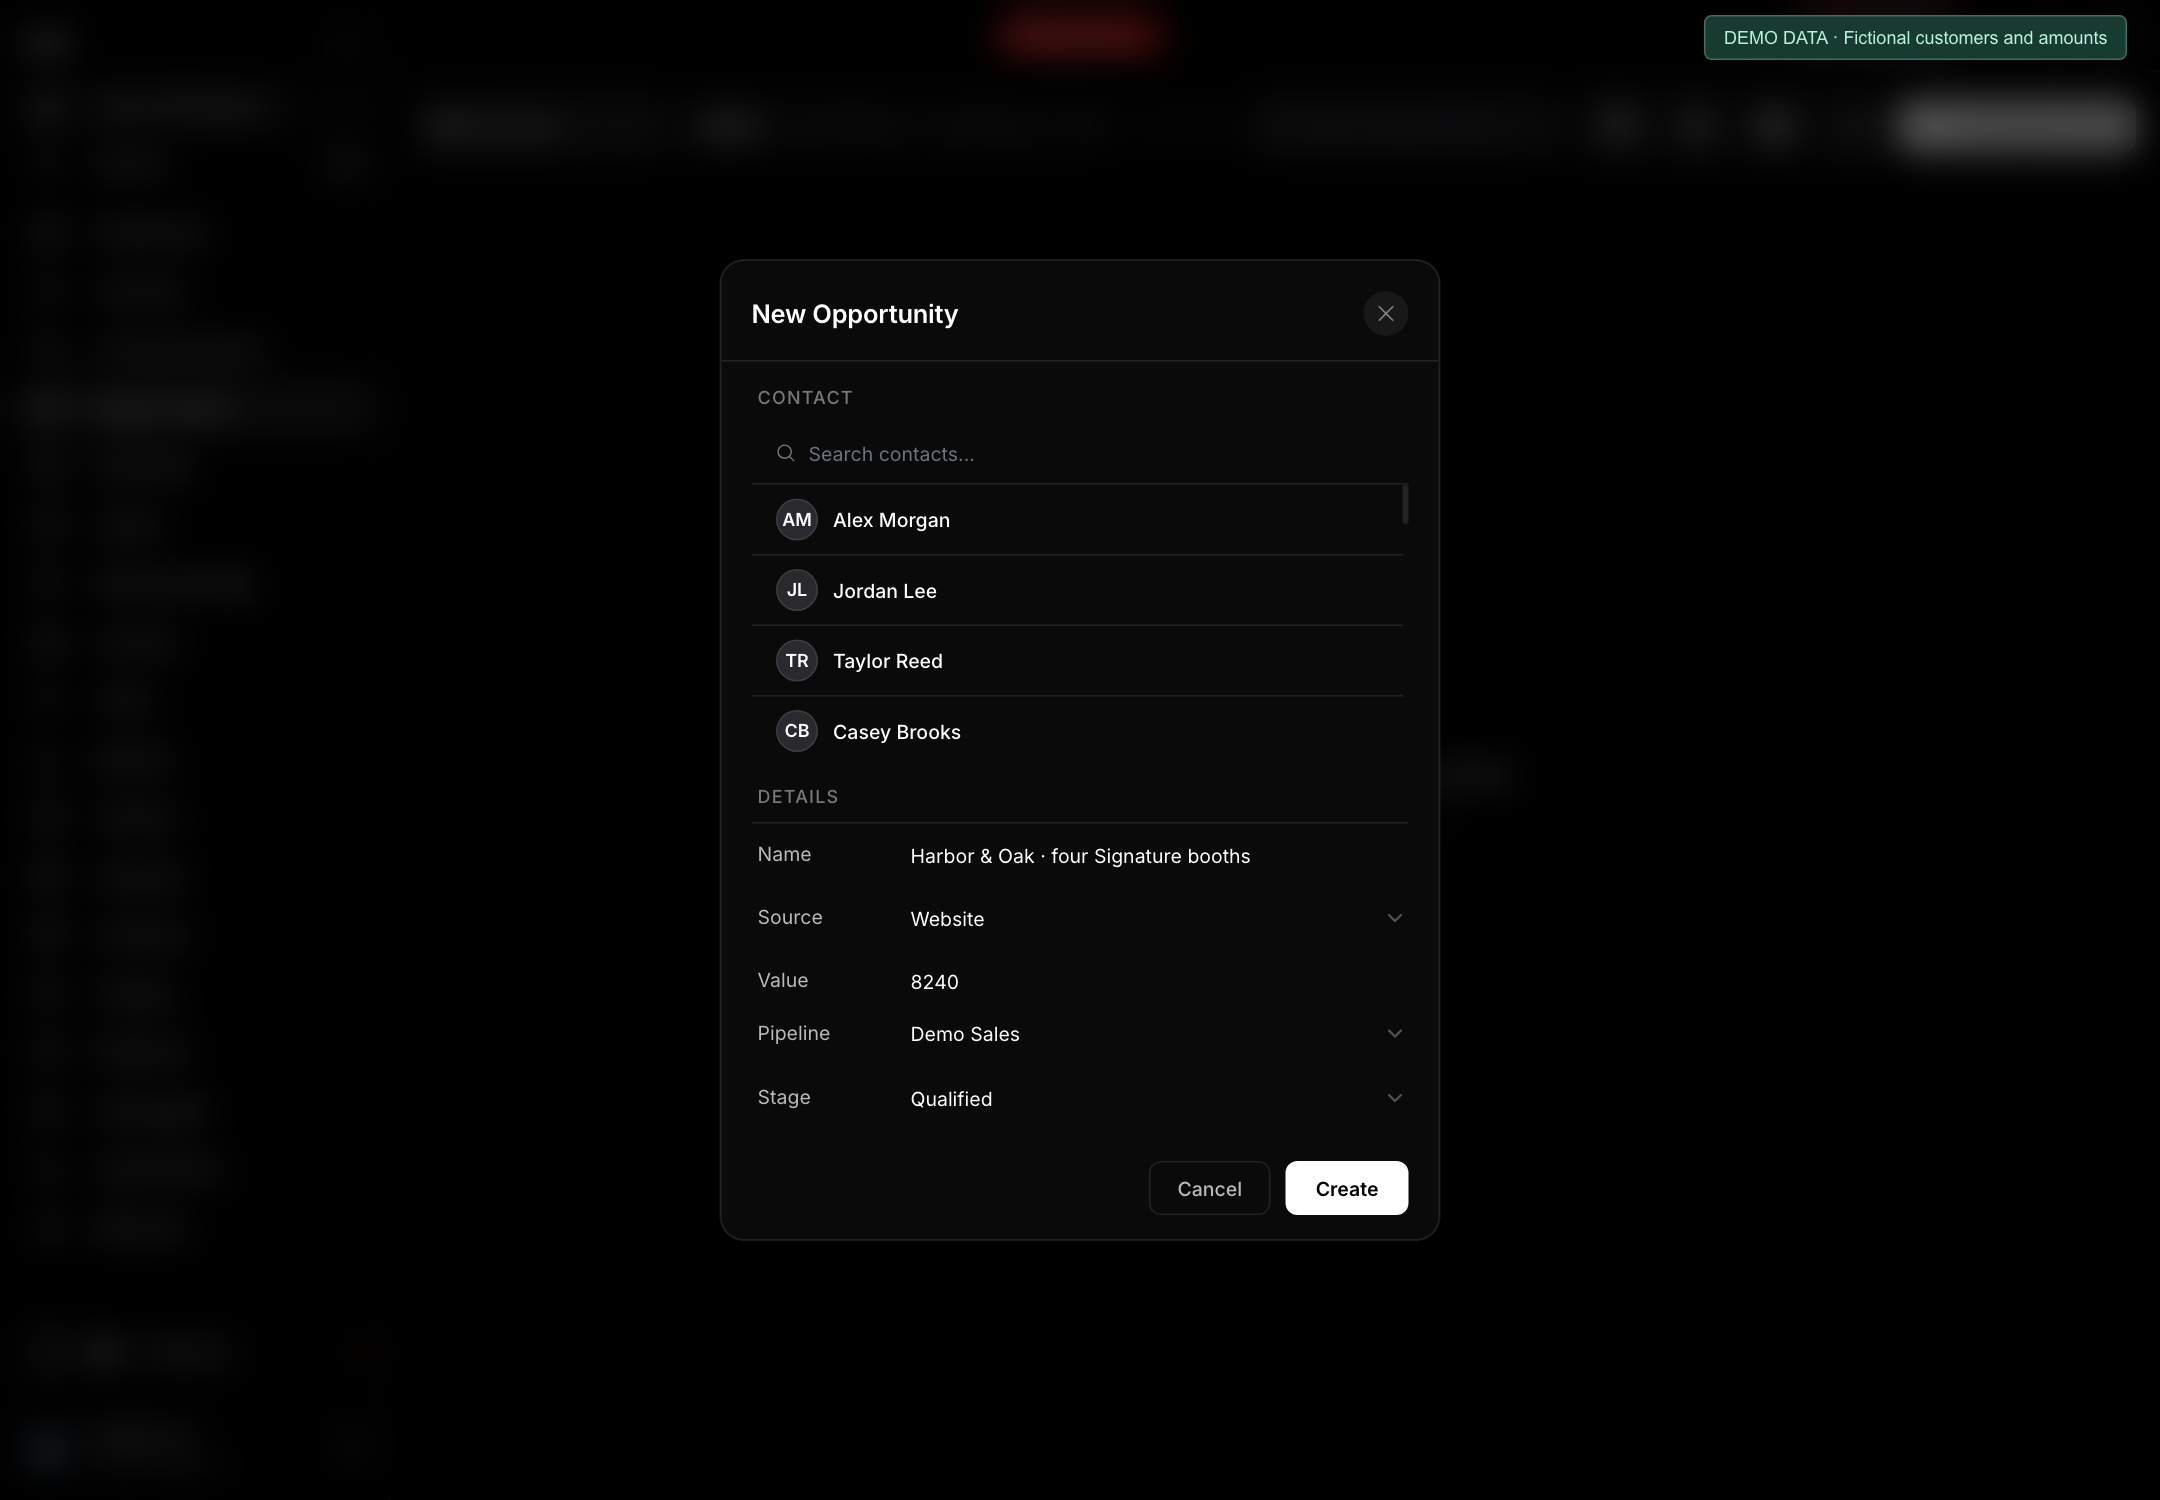This screenshot has width=2160, height=1500.
Task: Close the New Opportunity dialog
Action: (1385, 314)
